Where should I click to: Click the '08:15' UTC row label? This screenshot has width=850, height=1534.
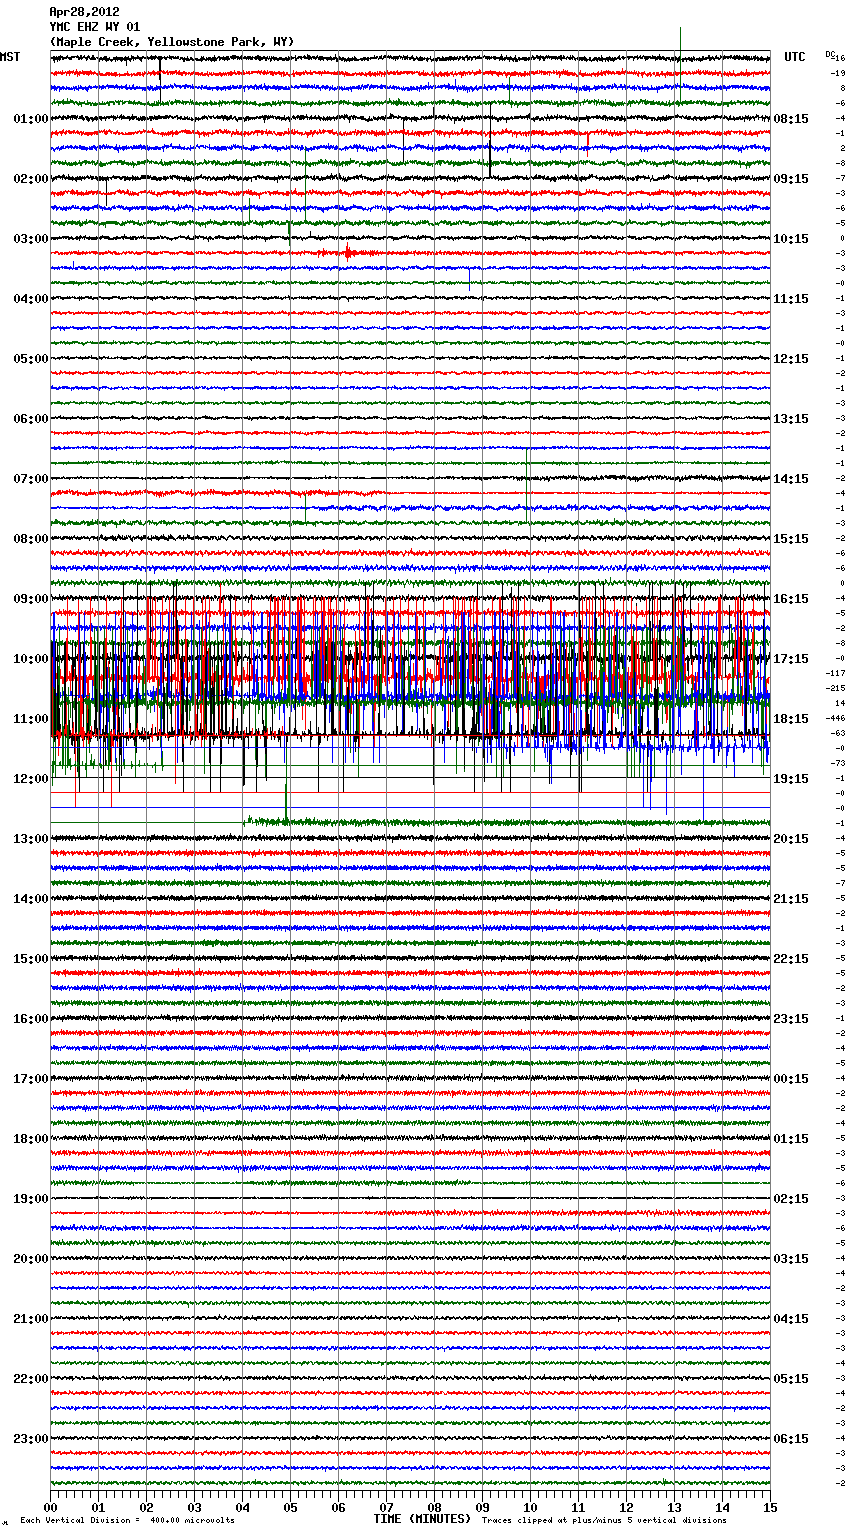[791, 119]
